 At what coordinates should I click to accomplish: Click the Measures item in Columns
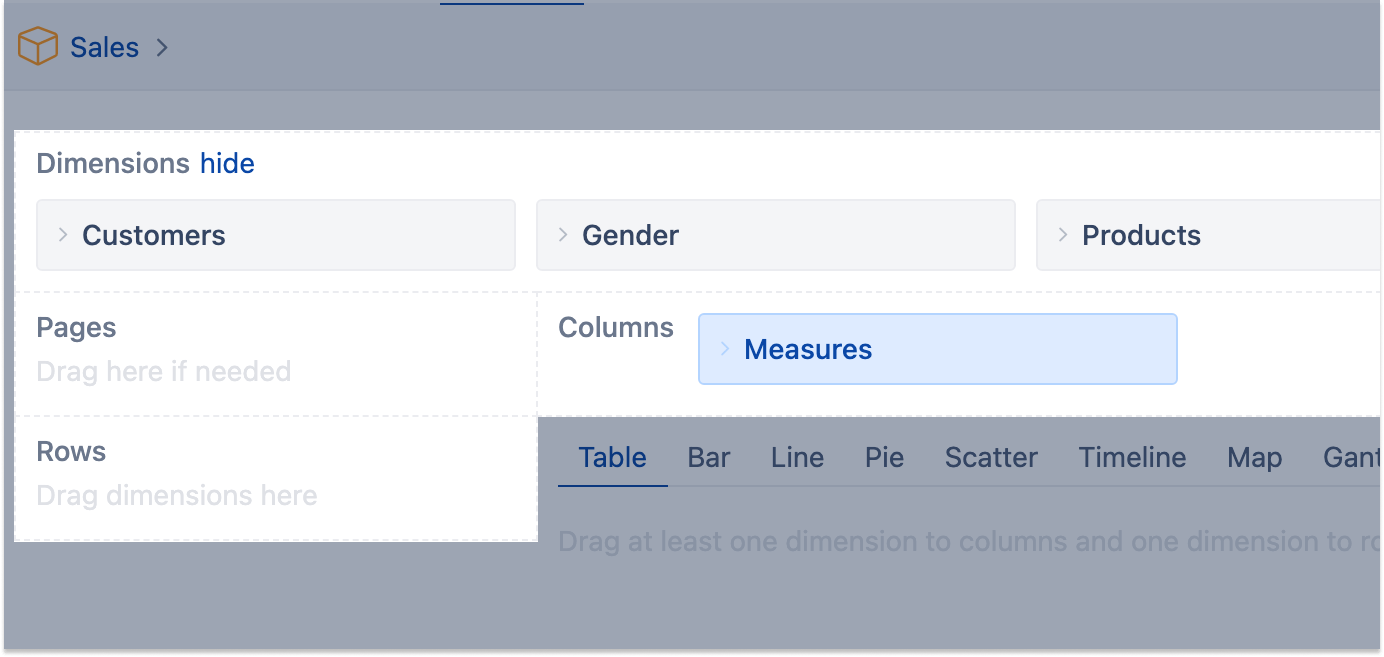pyautogui.click(x=937, y=349)
